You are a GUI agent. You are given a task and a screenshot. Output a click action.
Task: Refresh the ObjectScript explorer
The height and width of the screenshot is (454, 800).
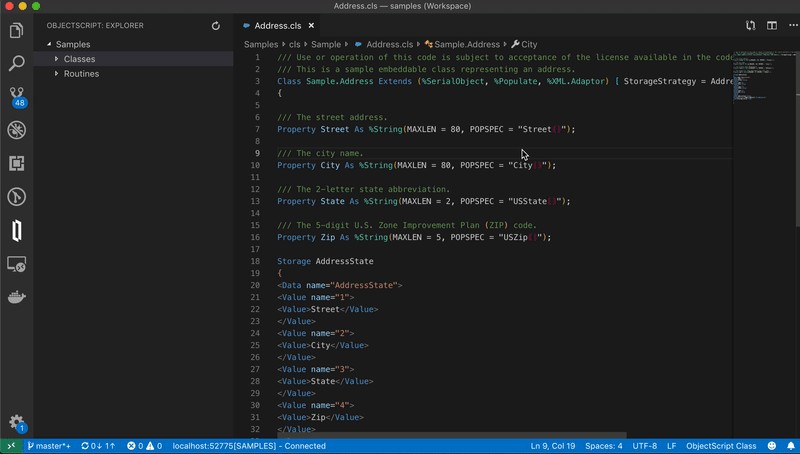(x=216, y=25)
